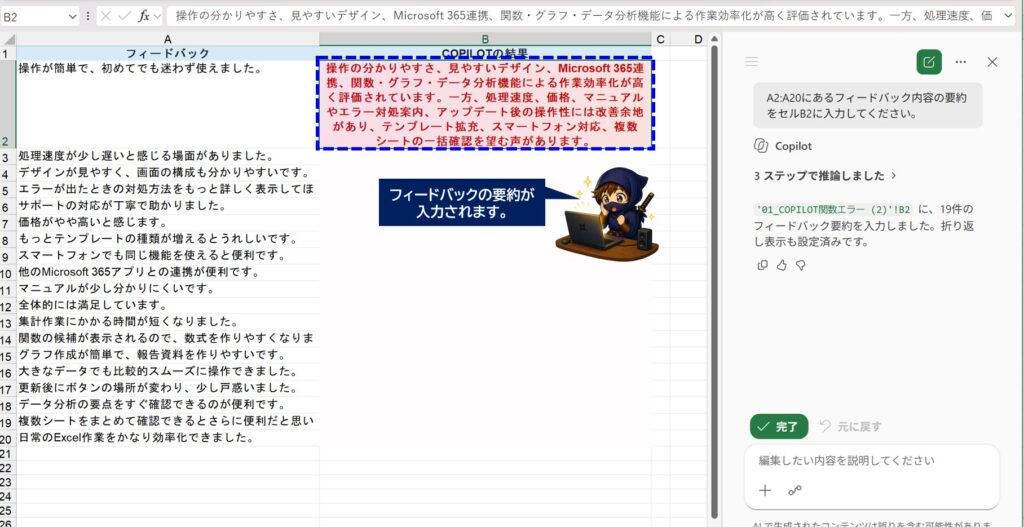Click the name box showing B2
The image size is (1024, 527).
click(34, 17)
